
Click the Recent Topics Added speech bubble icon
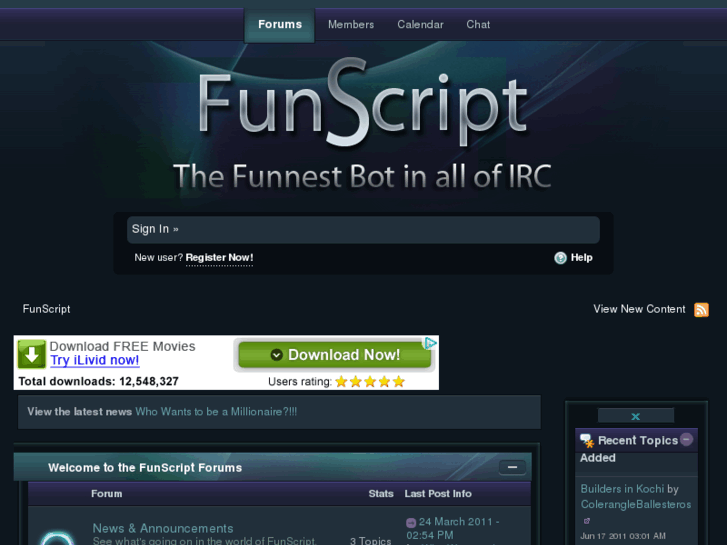(587, 441)
